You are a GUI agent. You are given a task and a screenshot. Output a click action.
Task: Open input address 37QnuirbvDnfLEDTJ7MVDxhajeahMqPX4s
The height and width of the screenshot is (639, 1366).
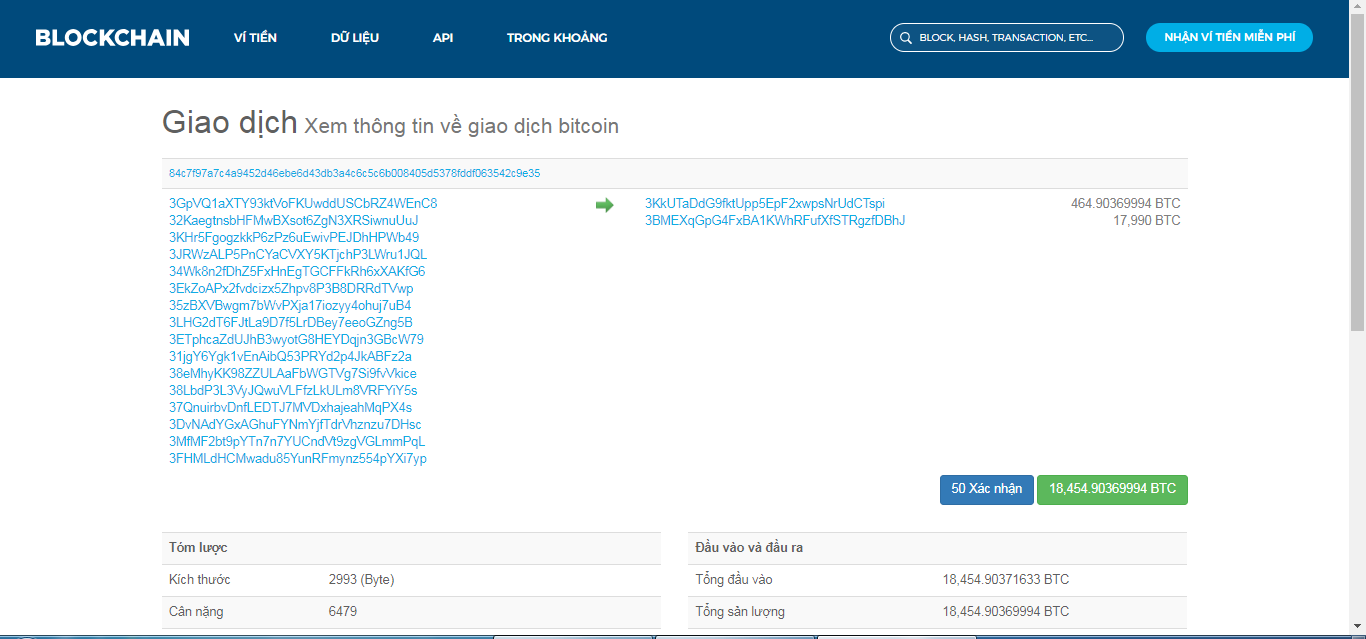(290, 407)
